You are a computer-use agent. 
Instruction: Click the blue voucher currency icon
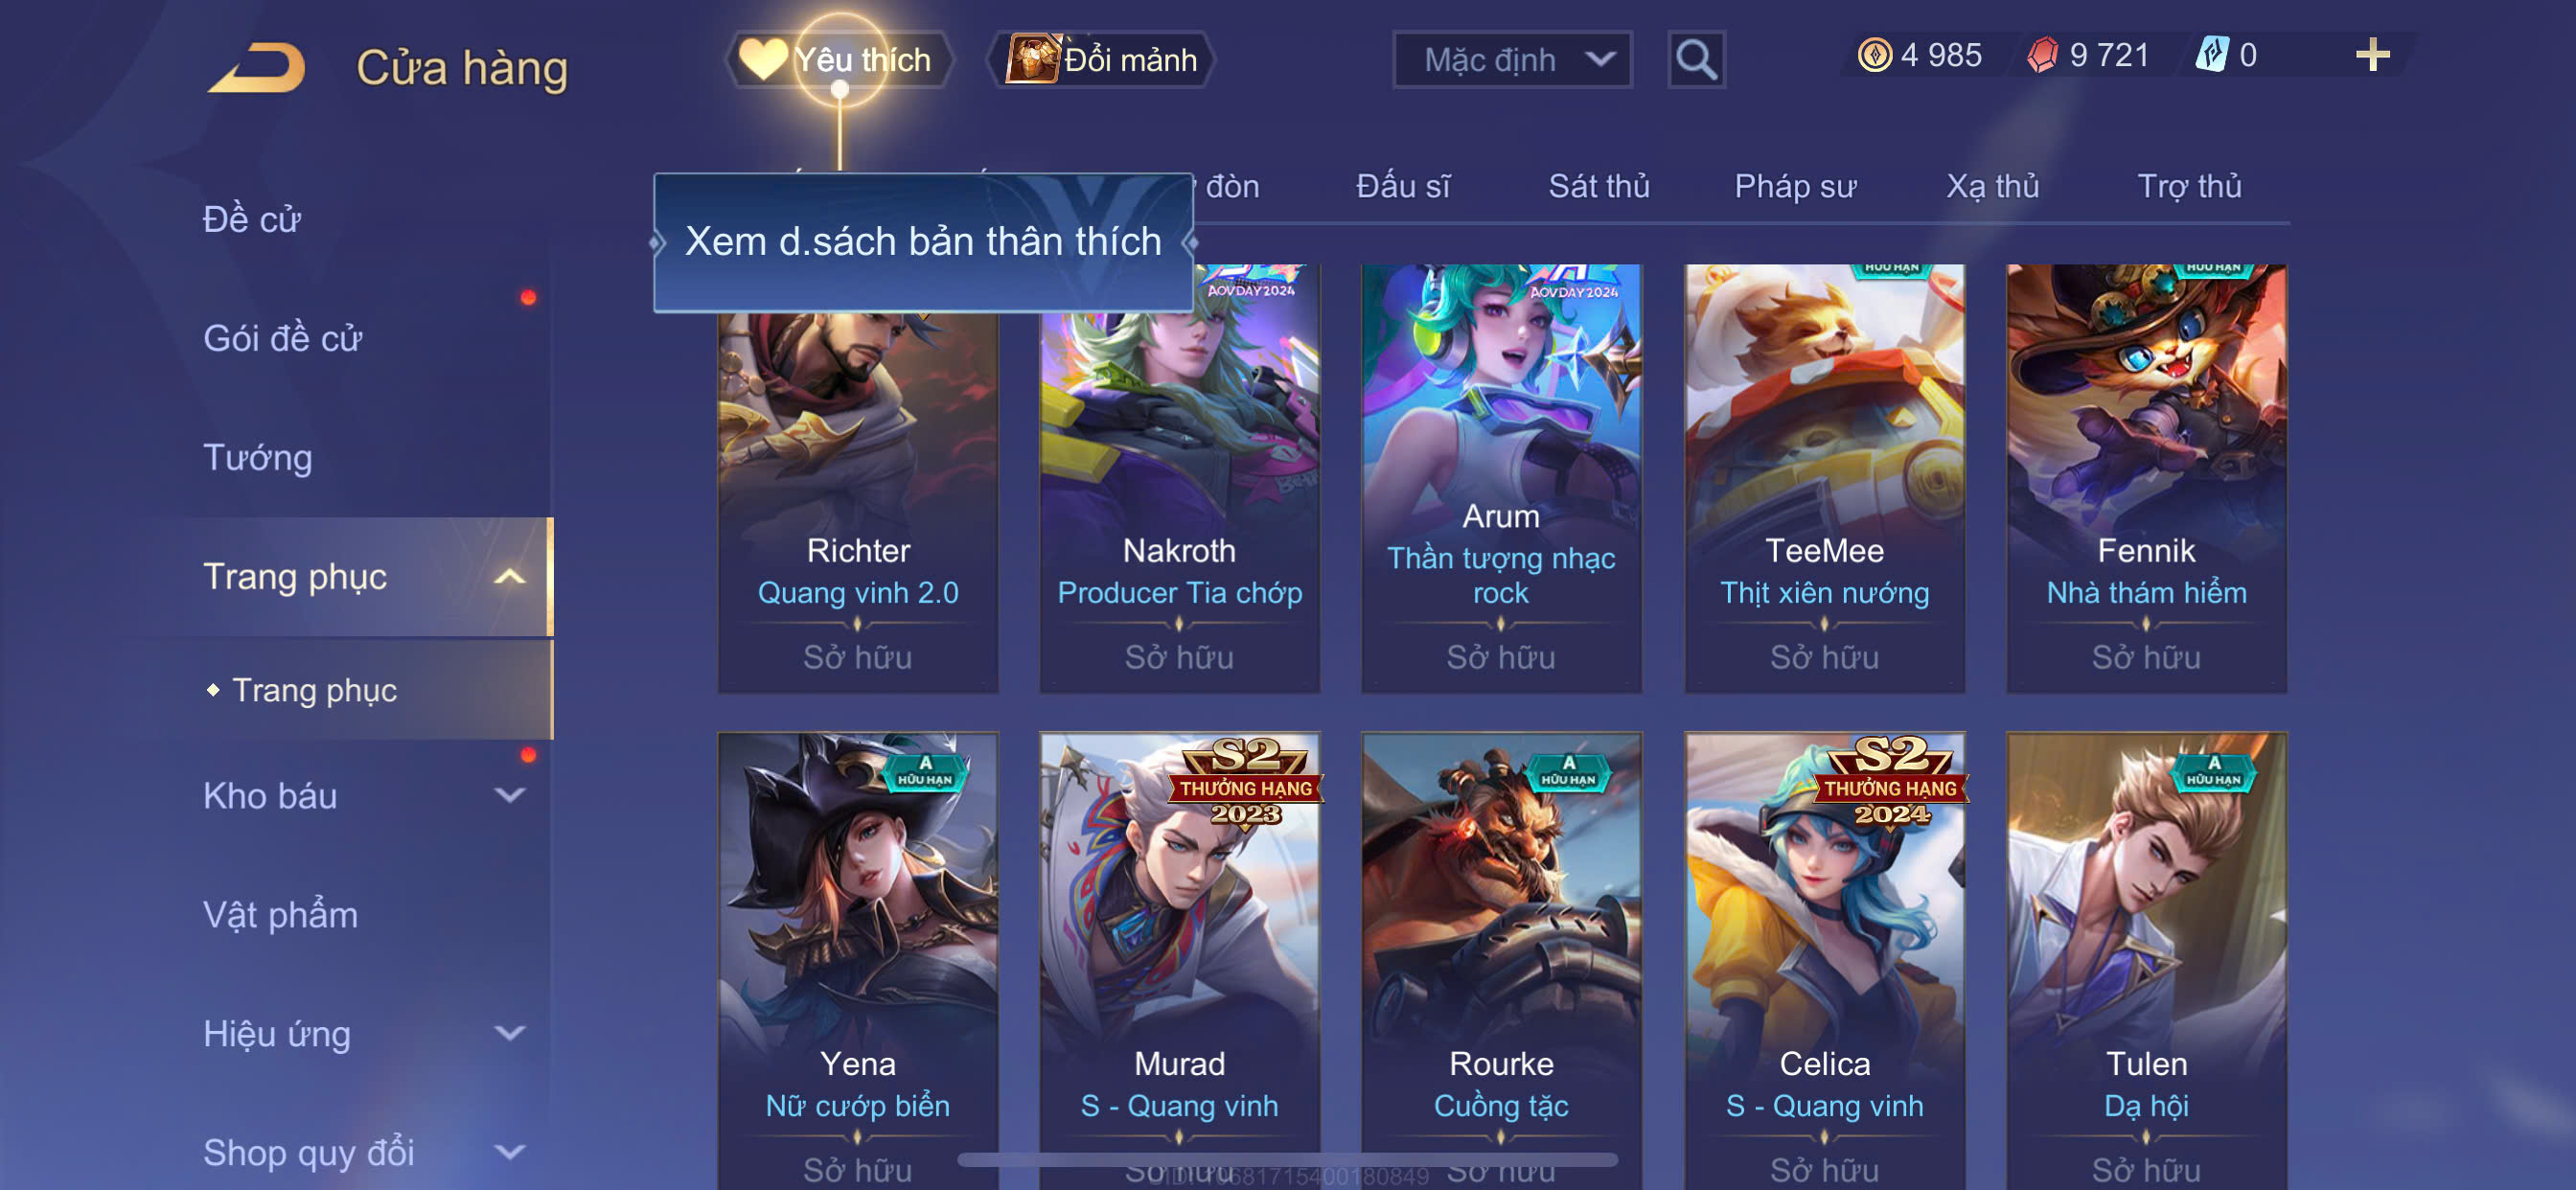pos(2211,55)
